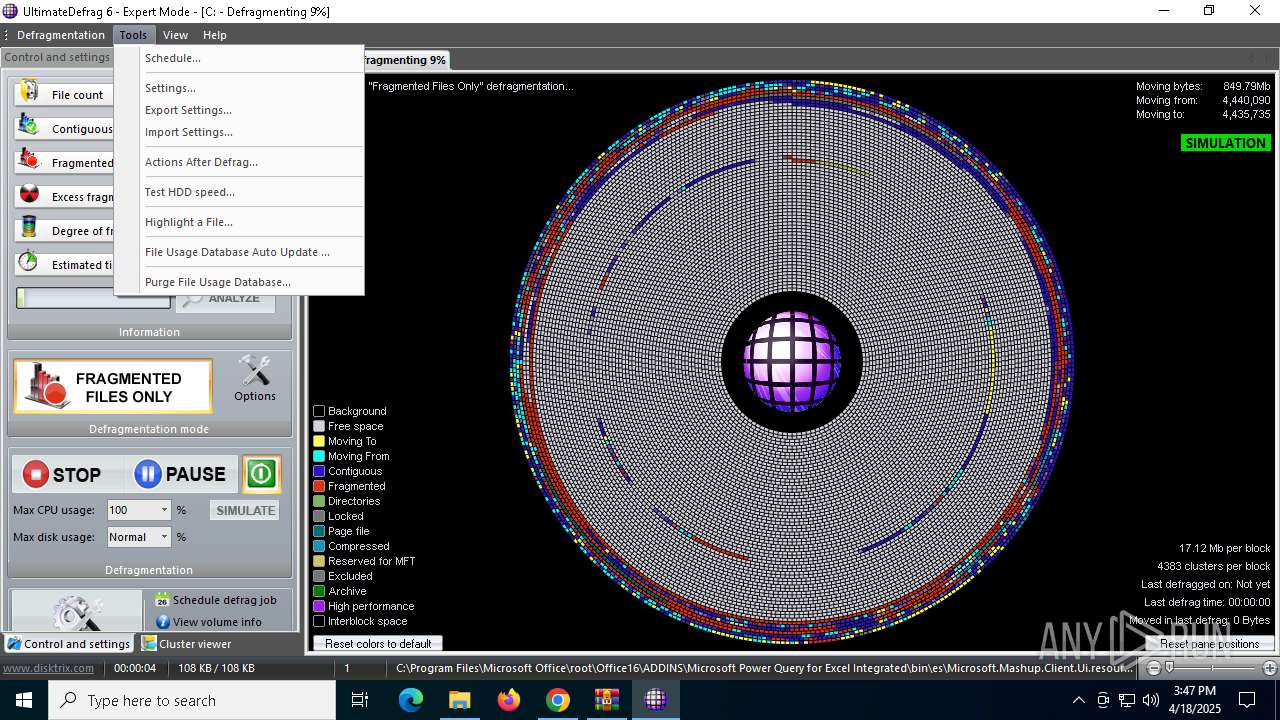Choose Import Settings... menu item
The image size is (1280, 720).
(238, 132)
